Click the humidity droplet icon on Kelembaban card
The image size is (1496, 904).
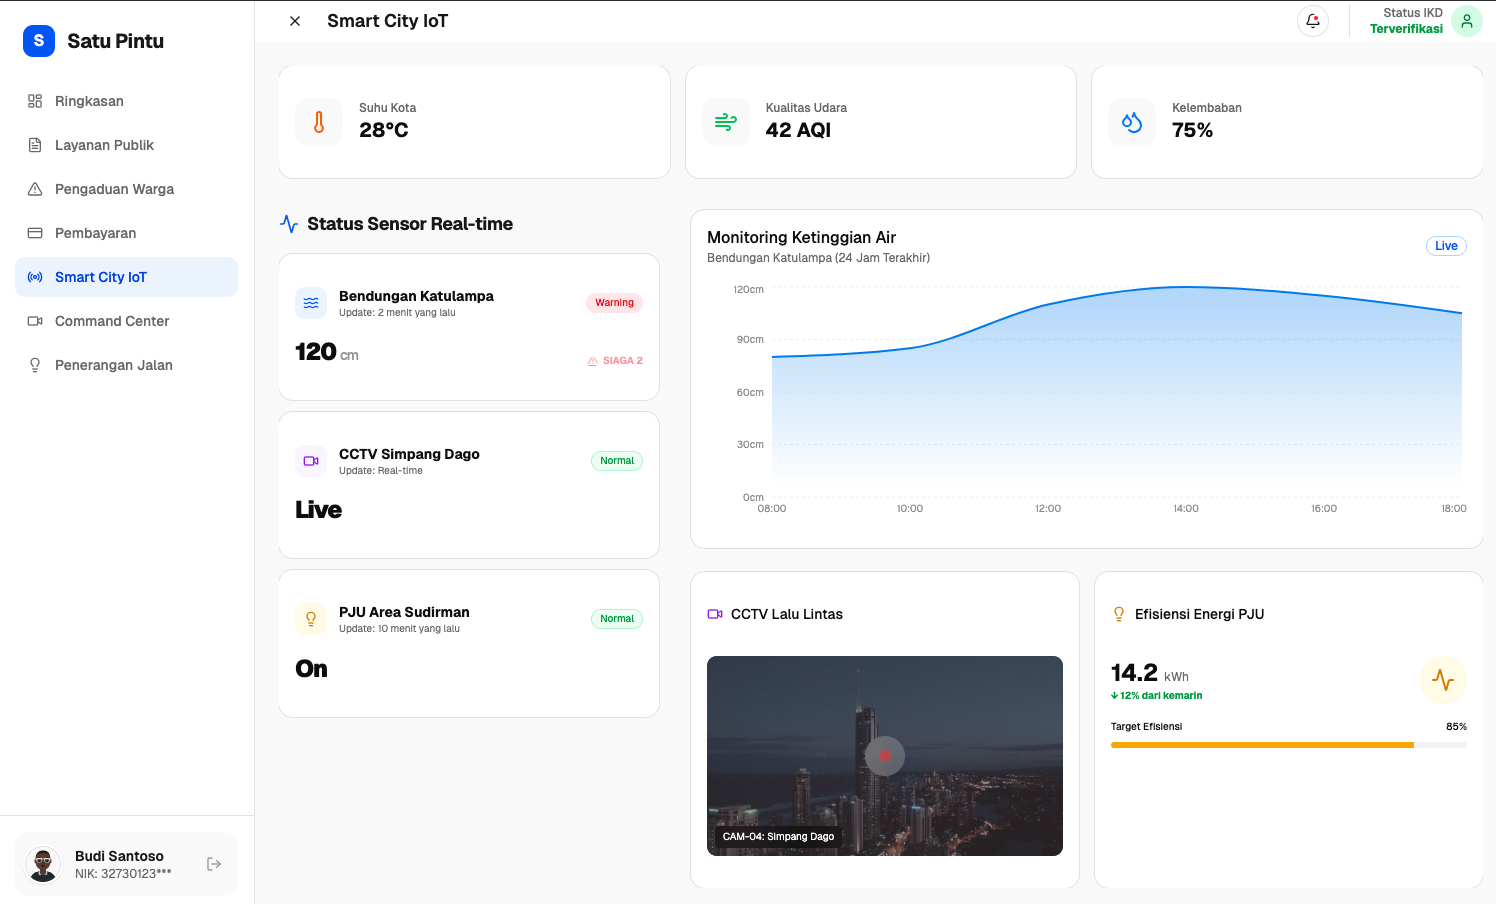[1131, 121]
